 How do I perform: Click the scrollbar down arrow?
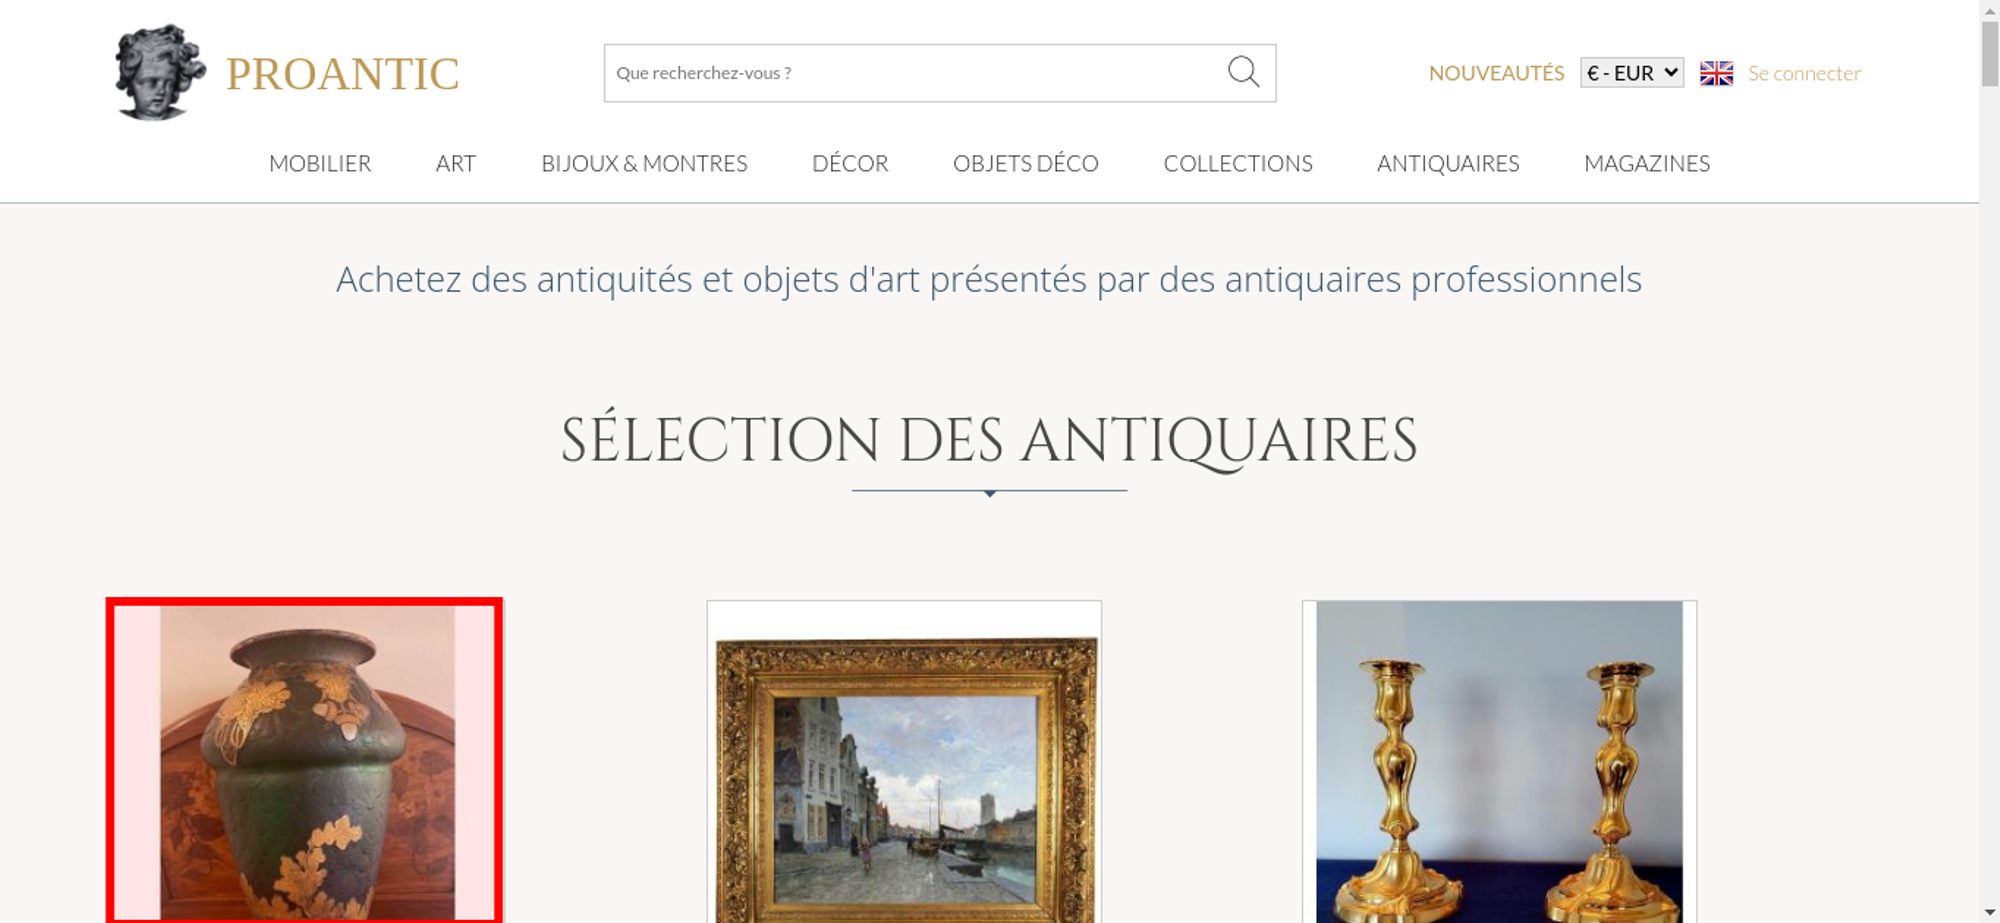[x=1989, y=913]
